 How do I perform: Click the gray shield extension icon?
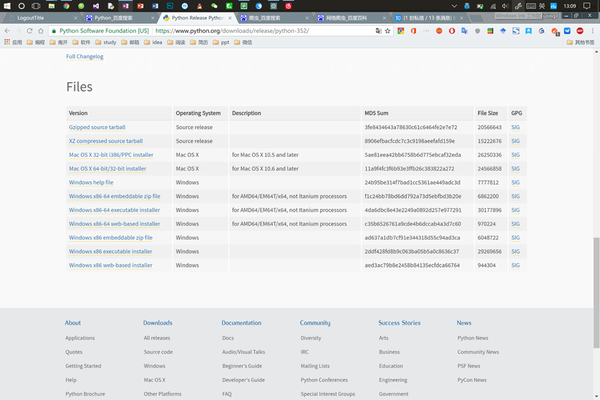[x=477, y=31]
